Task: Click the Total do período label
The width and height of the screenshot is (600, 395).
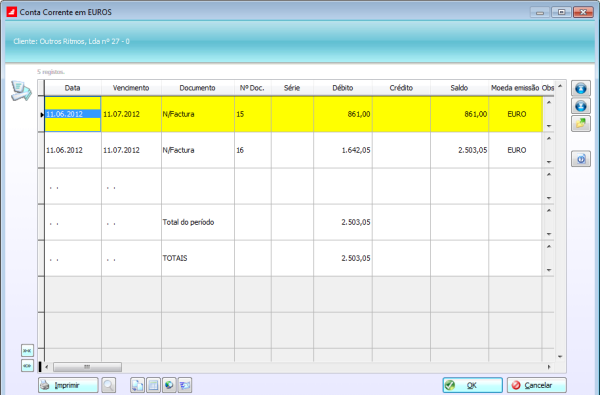Action: tap(188, 222)
